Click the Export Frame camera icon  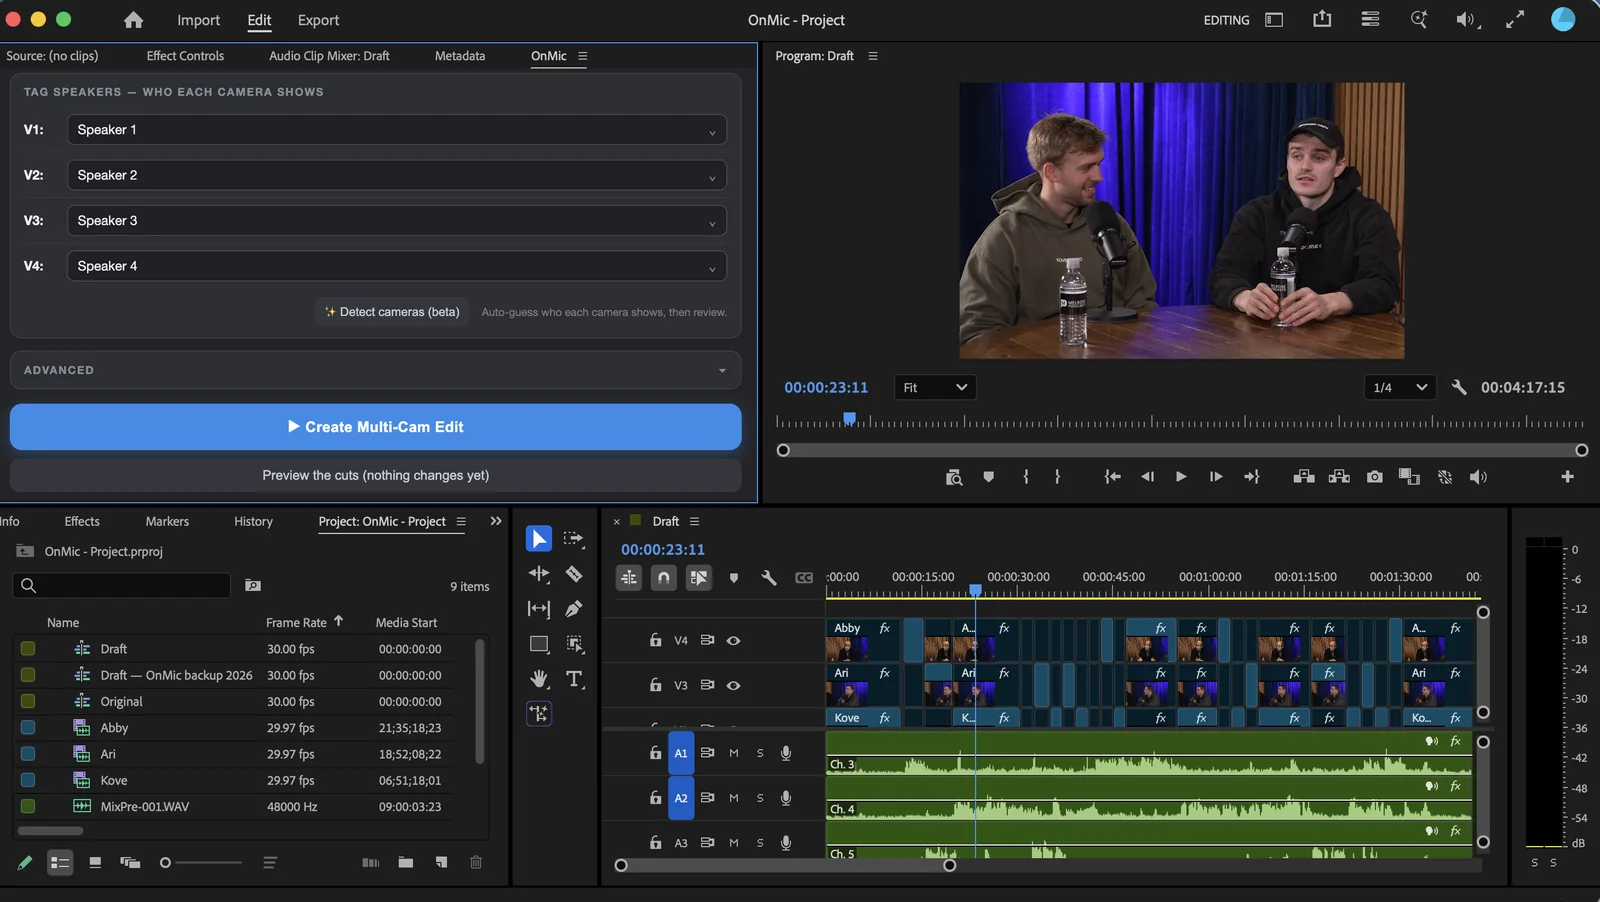[x=1375, y=477]
